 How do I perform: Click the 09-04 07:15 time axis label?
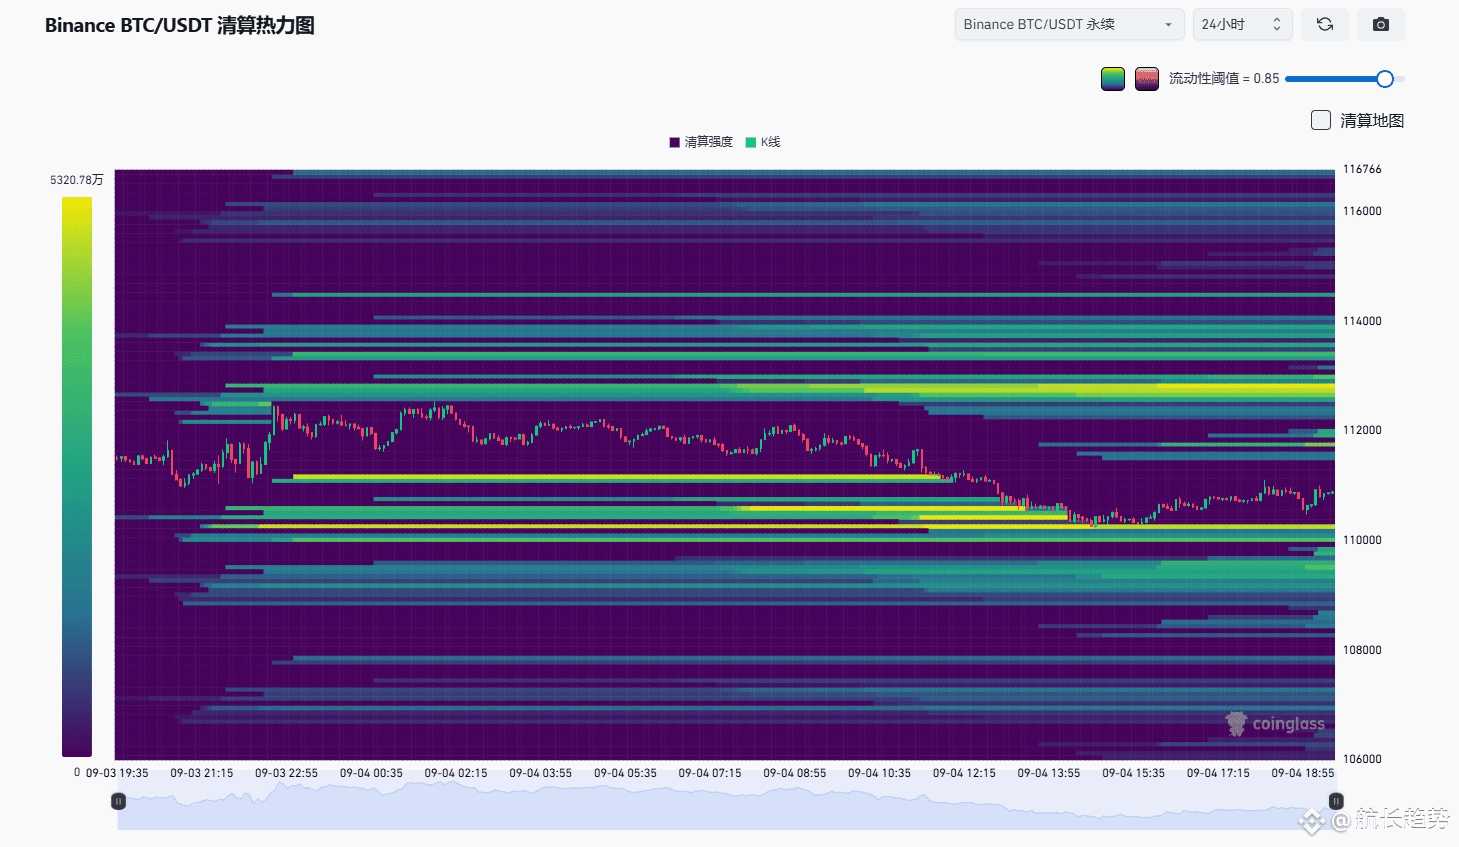pos(710,773)
